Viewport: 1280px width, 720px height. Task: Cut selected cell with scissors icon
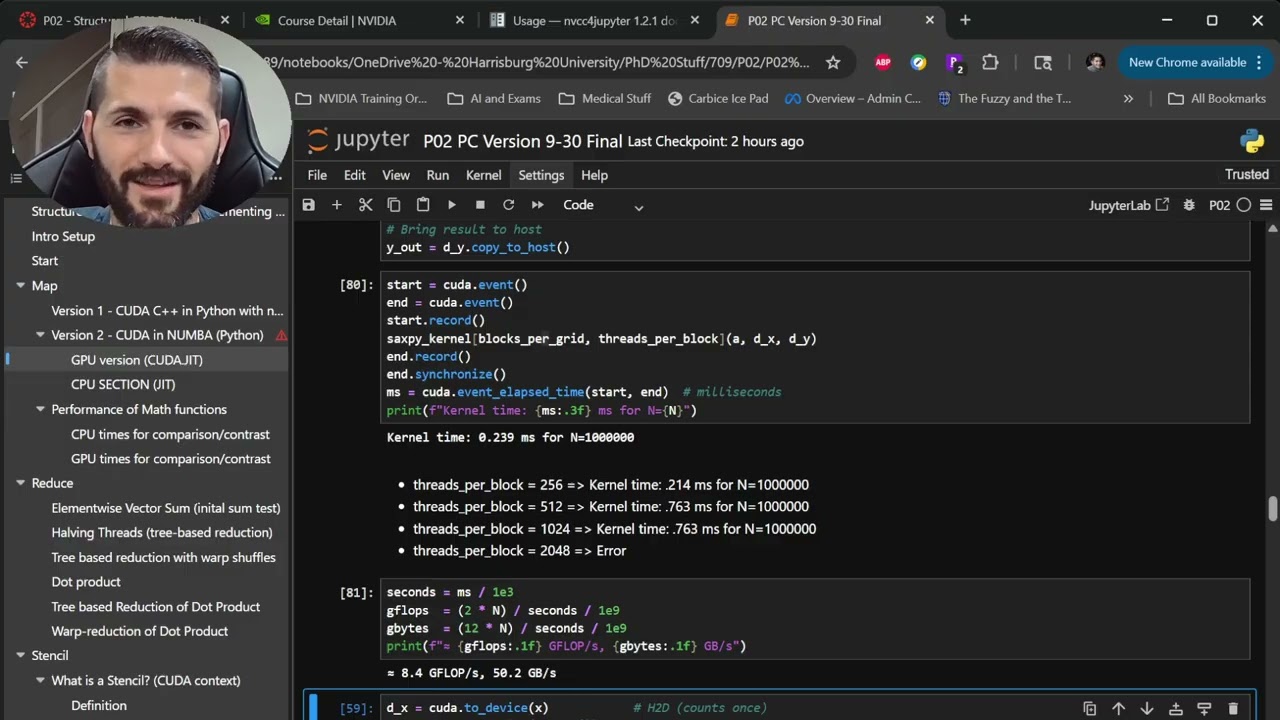coord(365,205)
